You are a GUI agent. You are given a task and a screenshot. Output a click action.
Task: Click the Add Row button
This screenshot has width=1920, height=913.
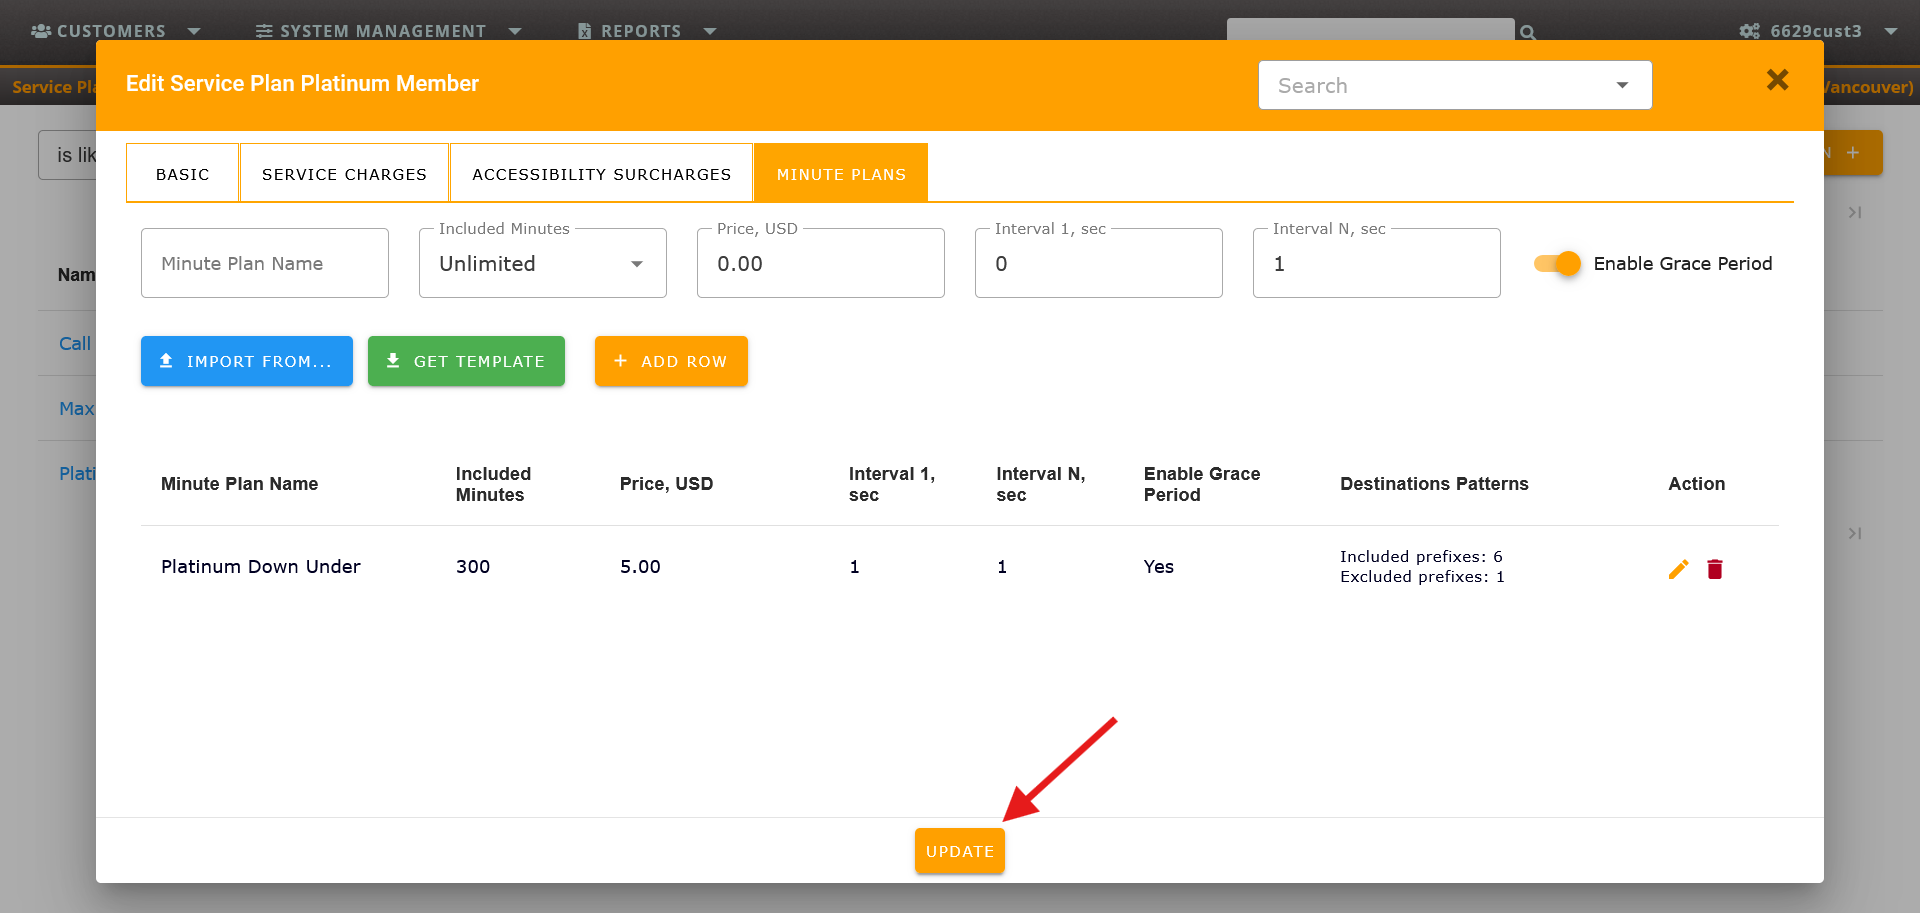click(x=671, y=361)
